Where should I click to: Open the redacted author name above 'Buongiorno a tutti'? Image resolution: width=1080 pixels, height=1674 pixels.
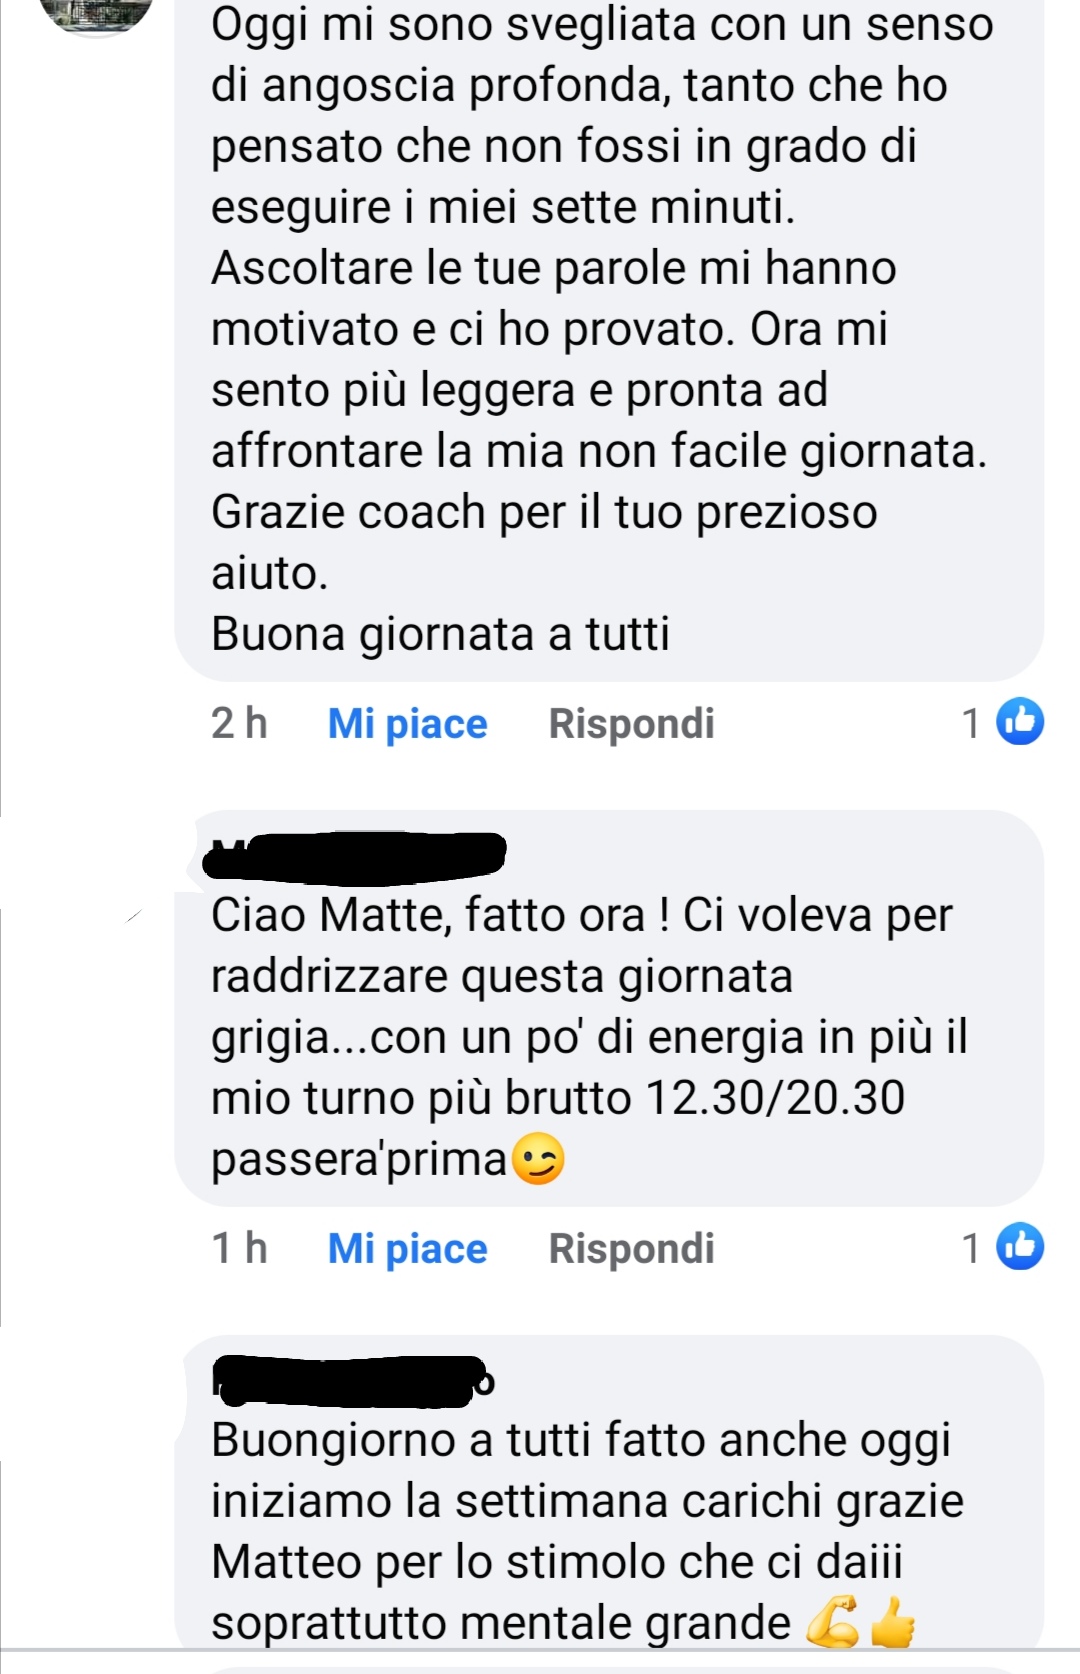coord(352,1381)
